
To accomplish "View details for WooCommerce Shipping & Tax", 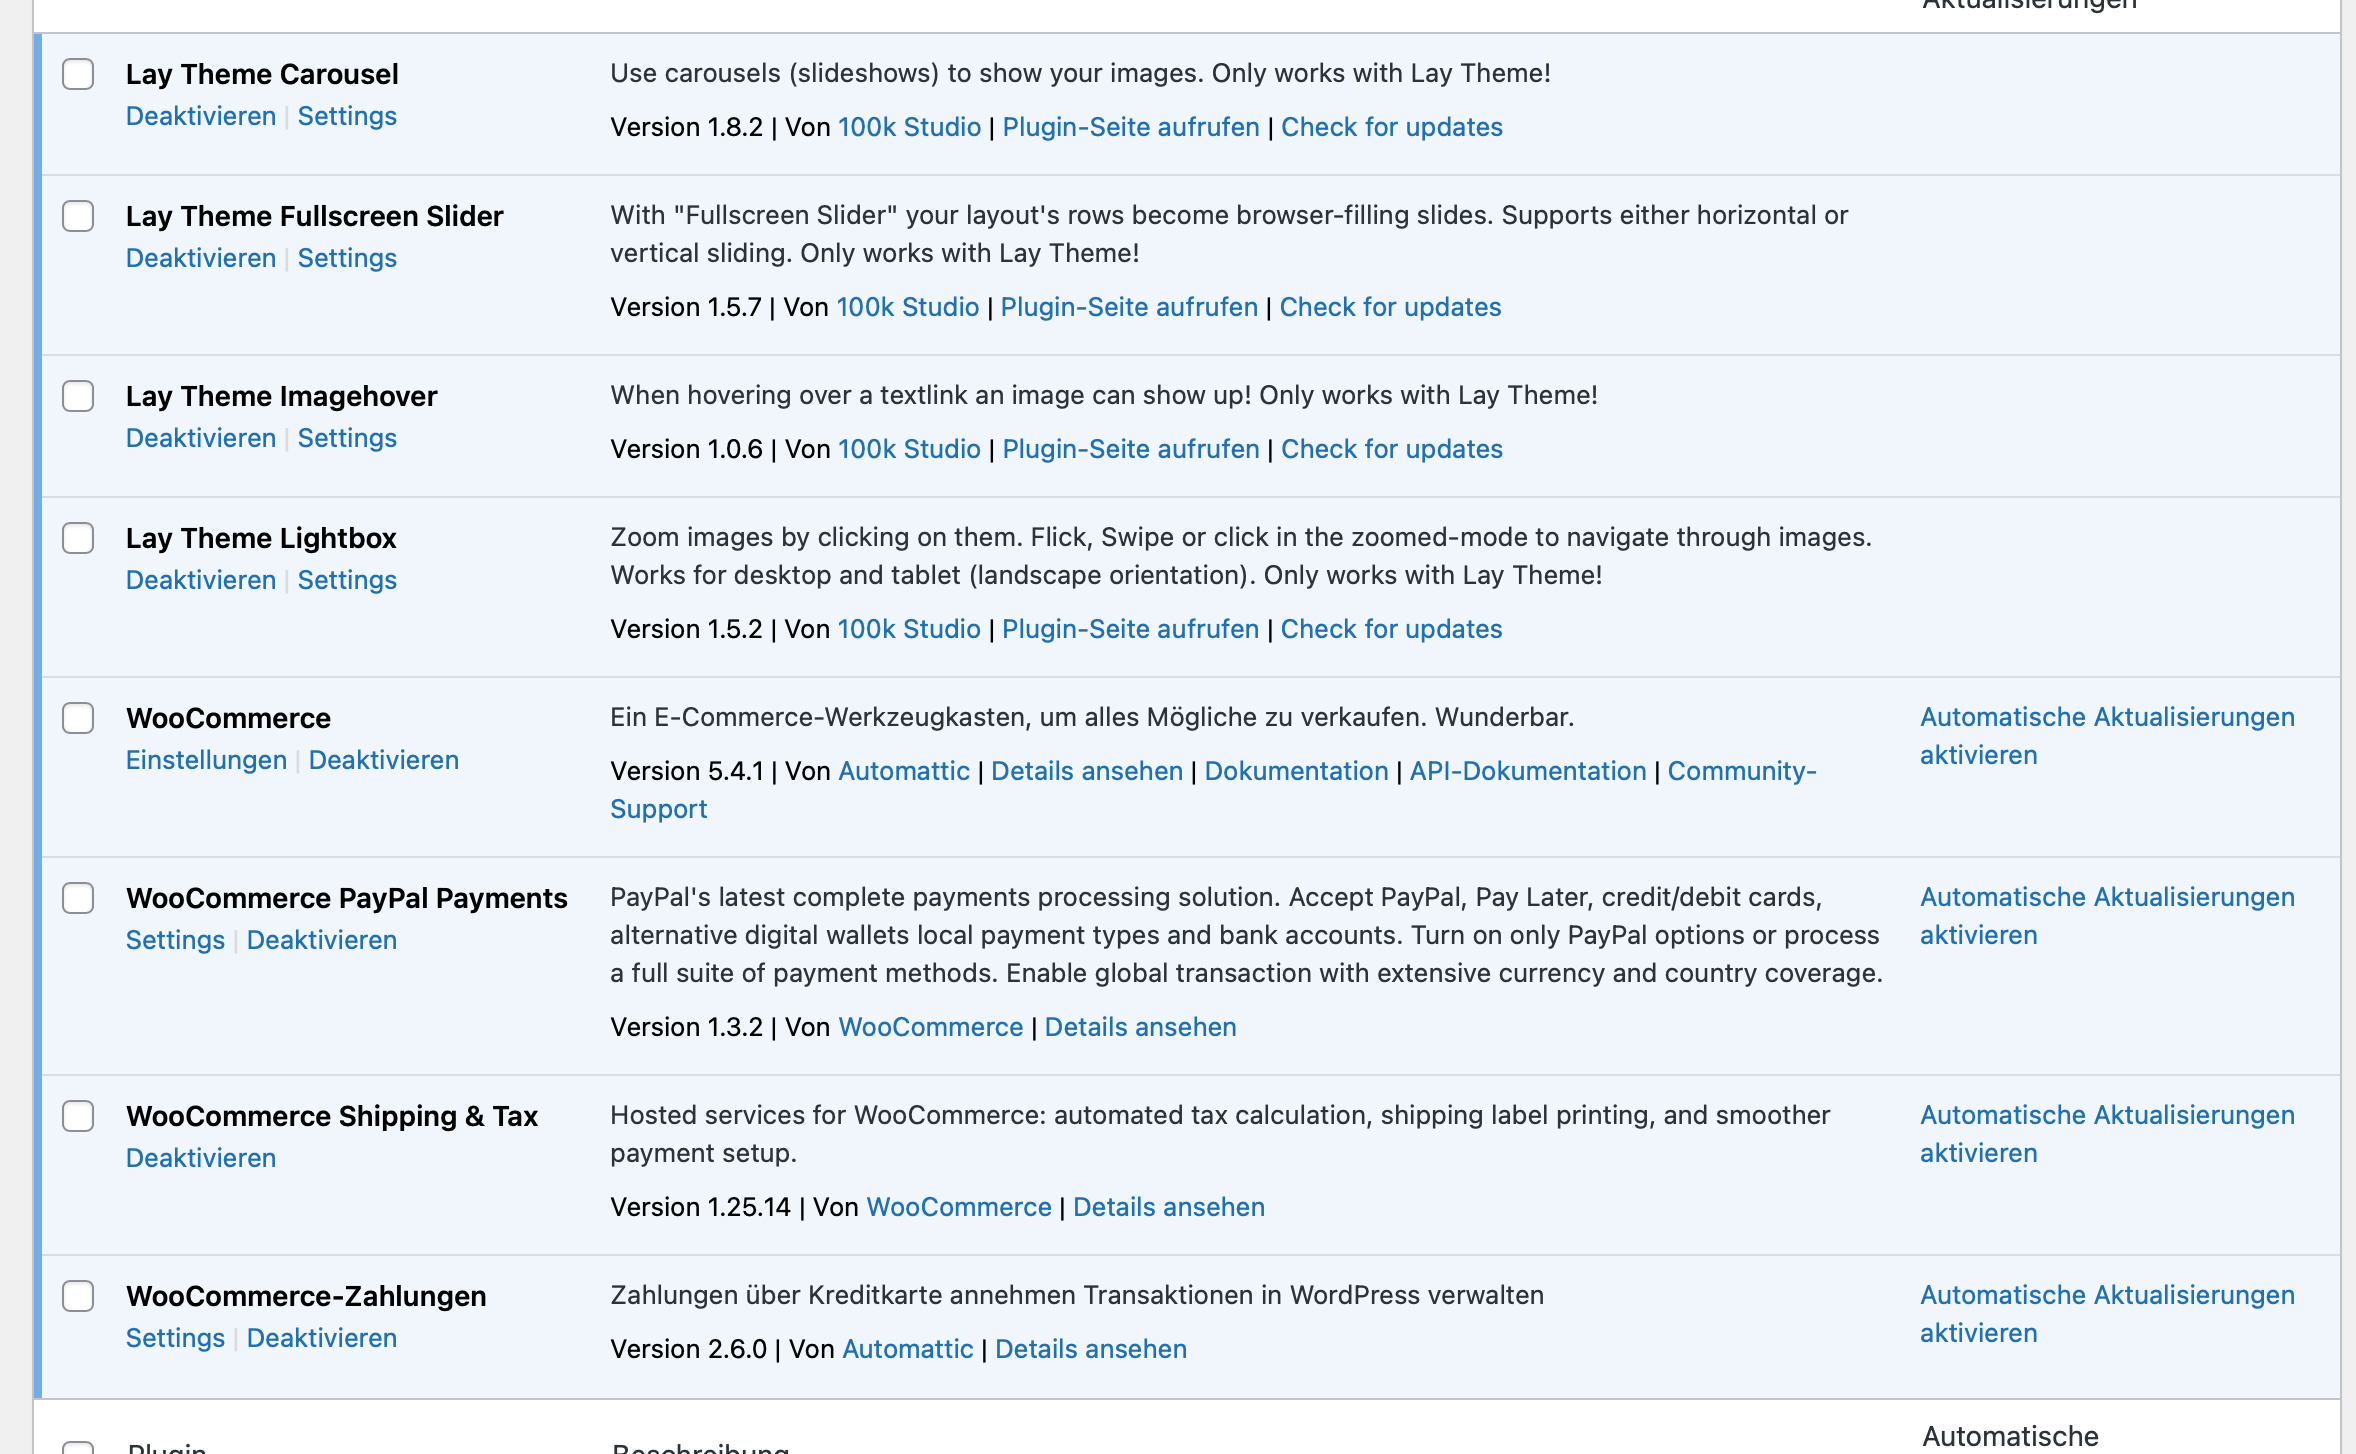I will (x=1168, y=1207).
